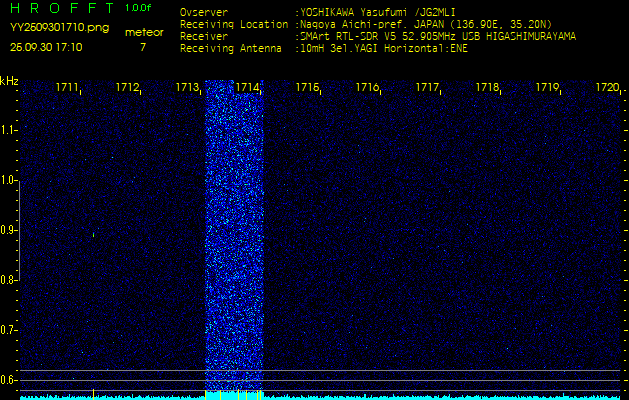
Task: Click the date stamp 25.09.30 17:10
Action: (46, 47)
